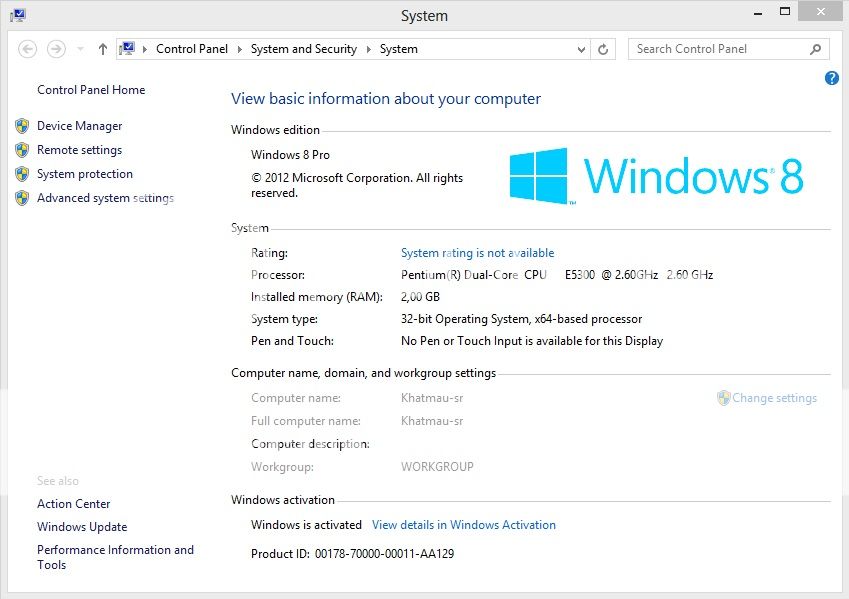Viewport: 849px width, 599px height.
Task: Click System rating is not available link
Action: coord(477,253)
